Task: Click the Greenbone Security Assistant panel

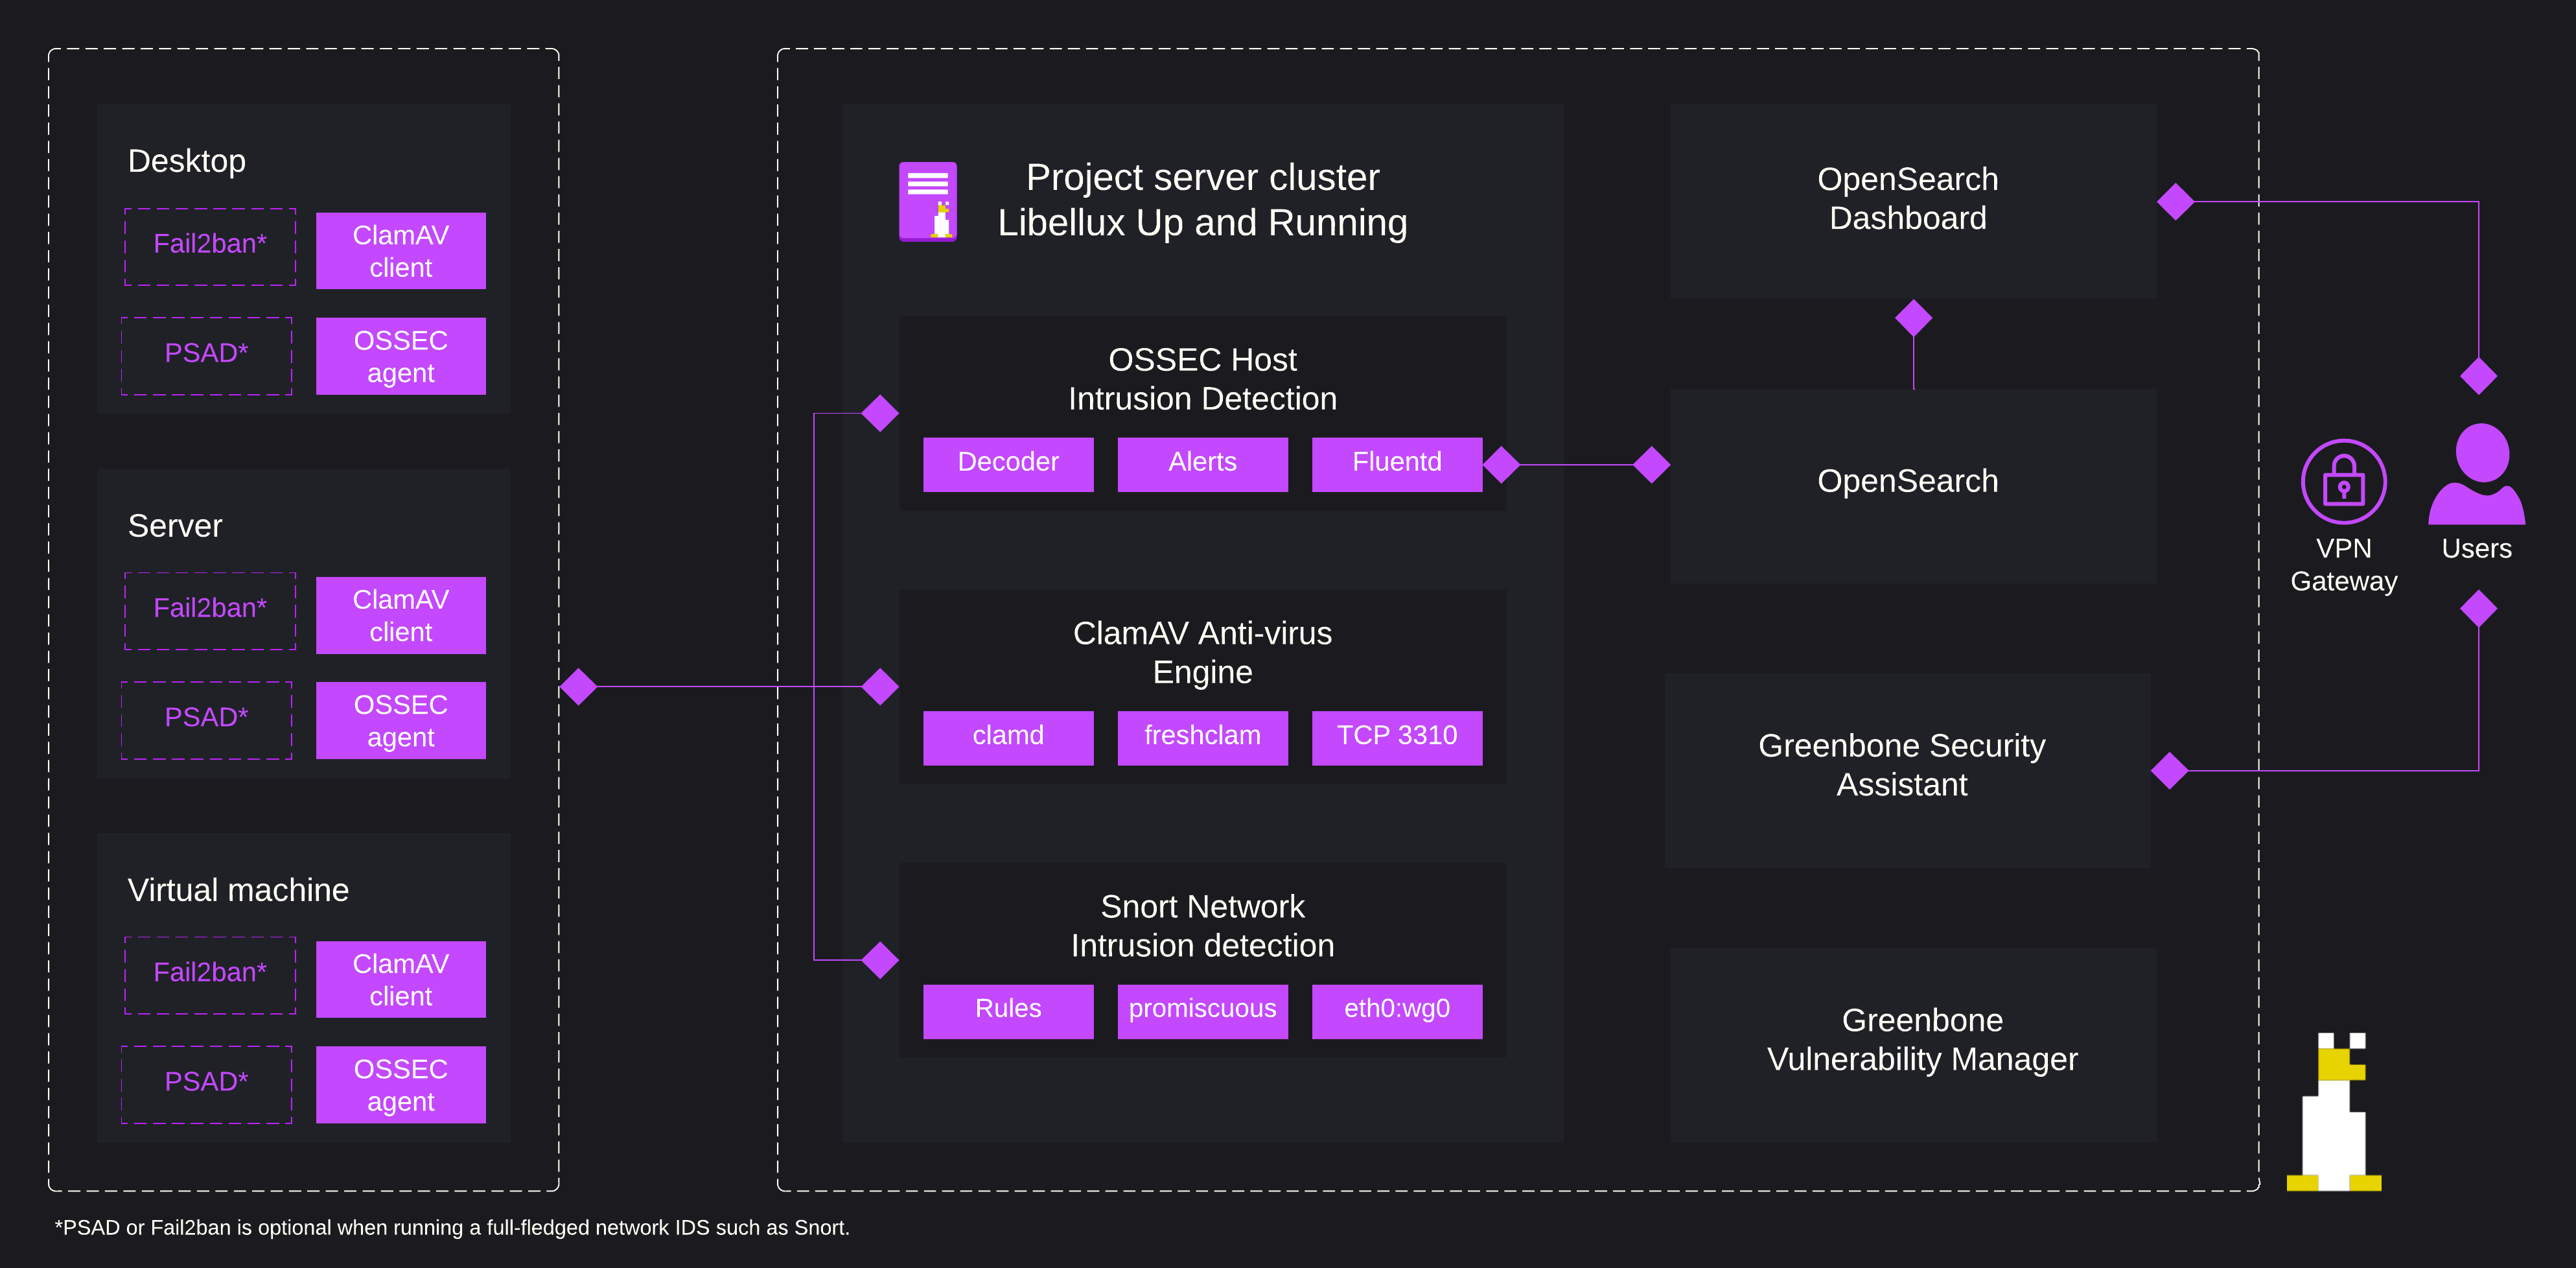Action: coord(1907,769)
